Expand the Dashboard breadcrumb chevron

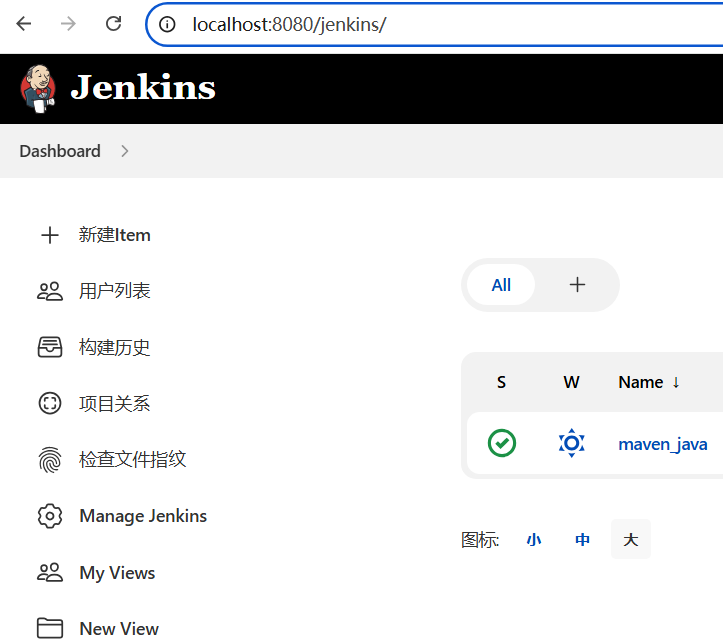124,151
